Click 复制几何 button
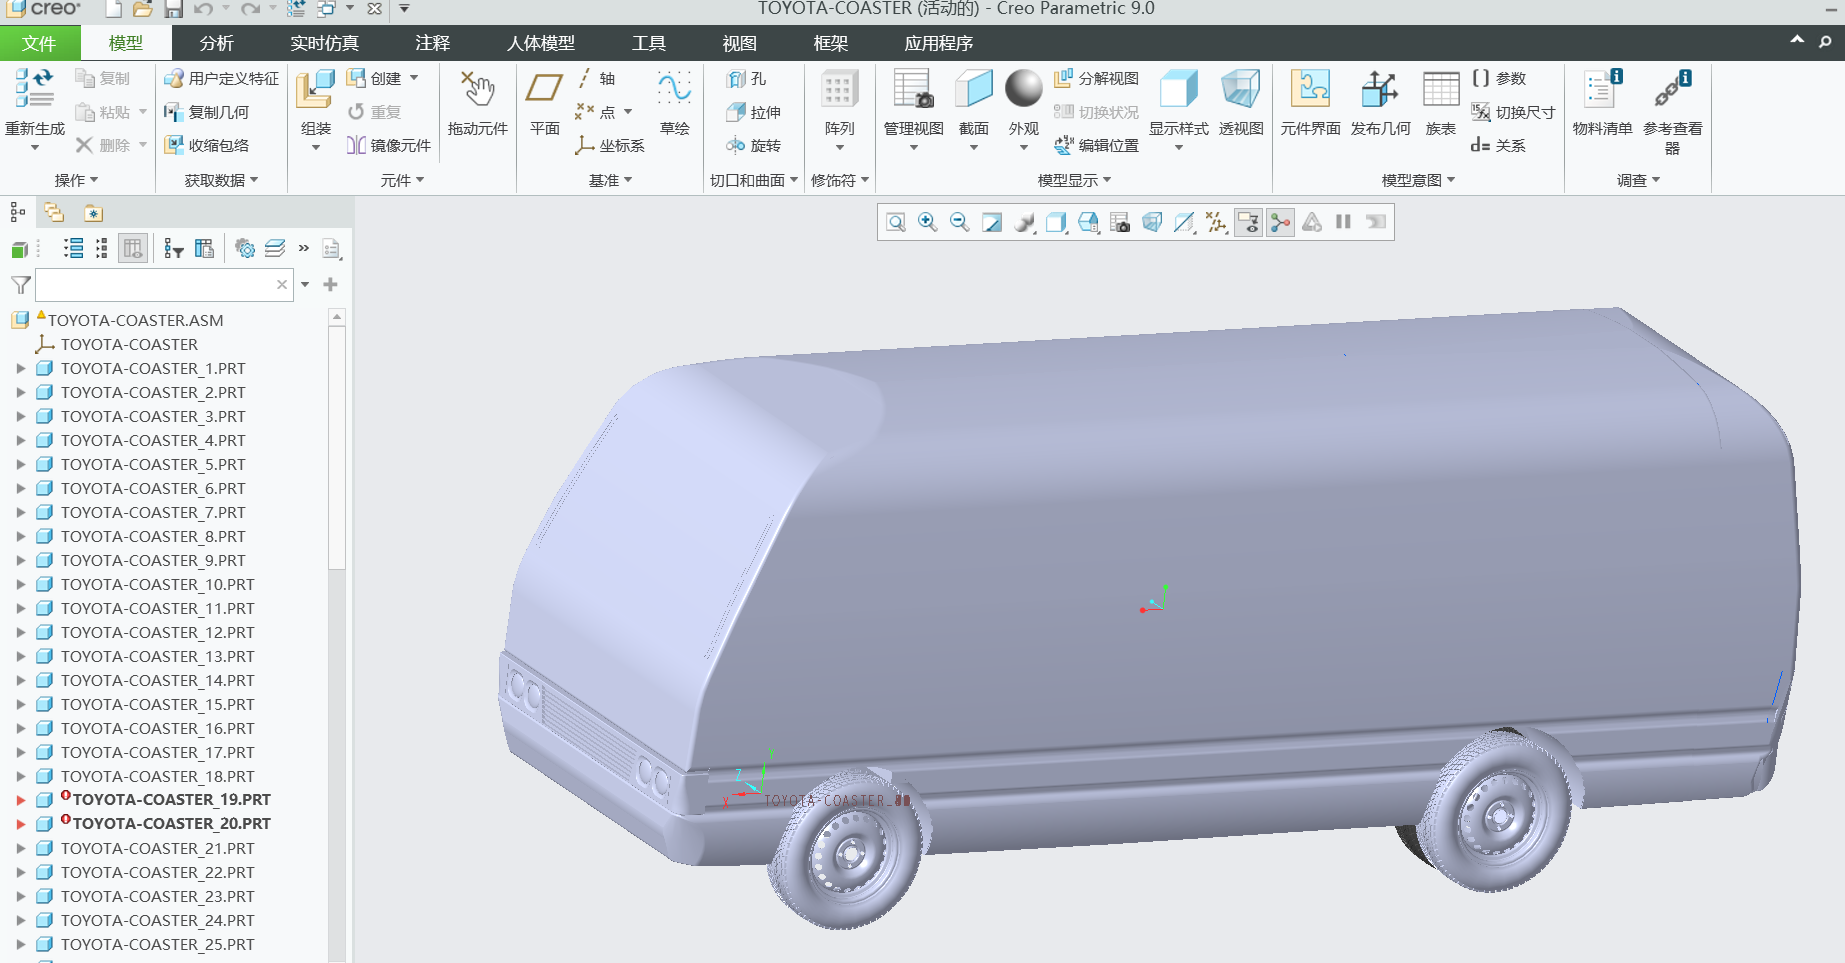 [207, 112]
